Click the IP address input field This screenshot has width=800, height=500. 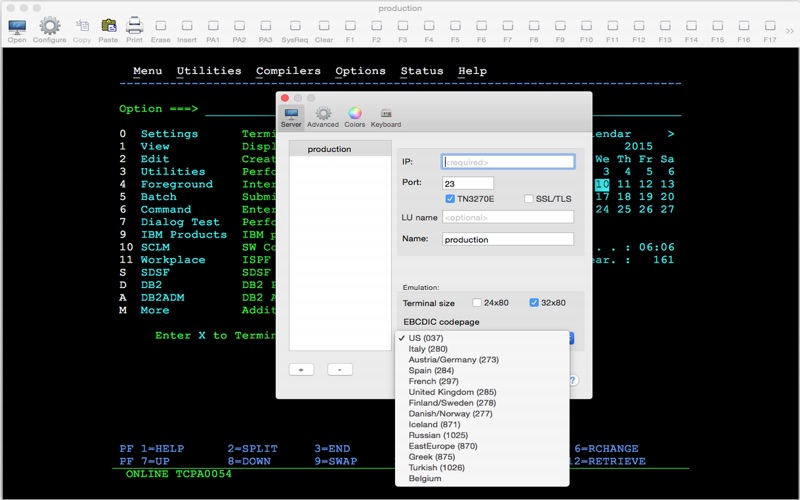coord(508,161)
